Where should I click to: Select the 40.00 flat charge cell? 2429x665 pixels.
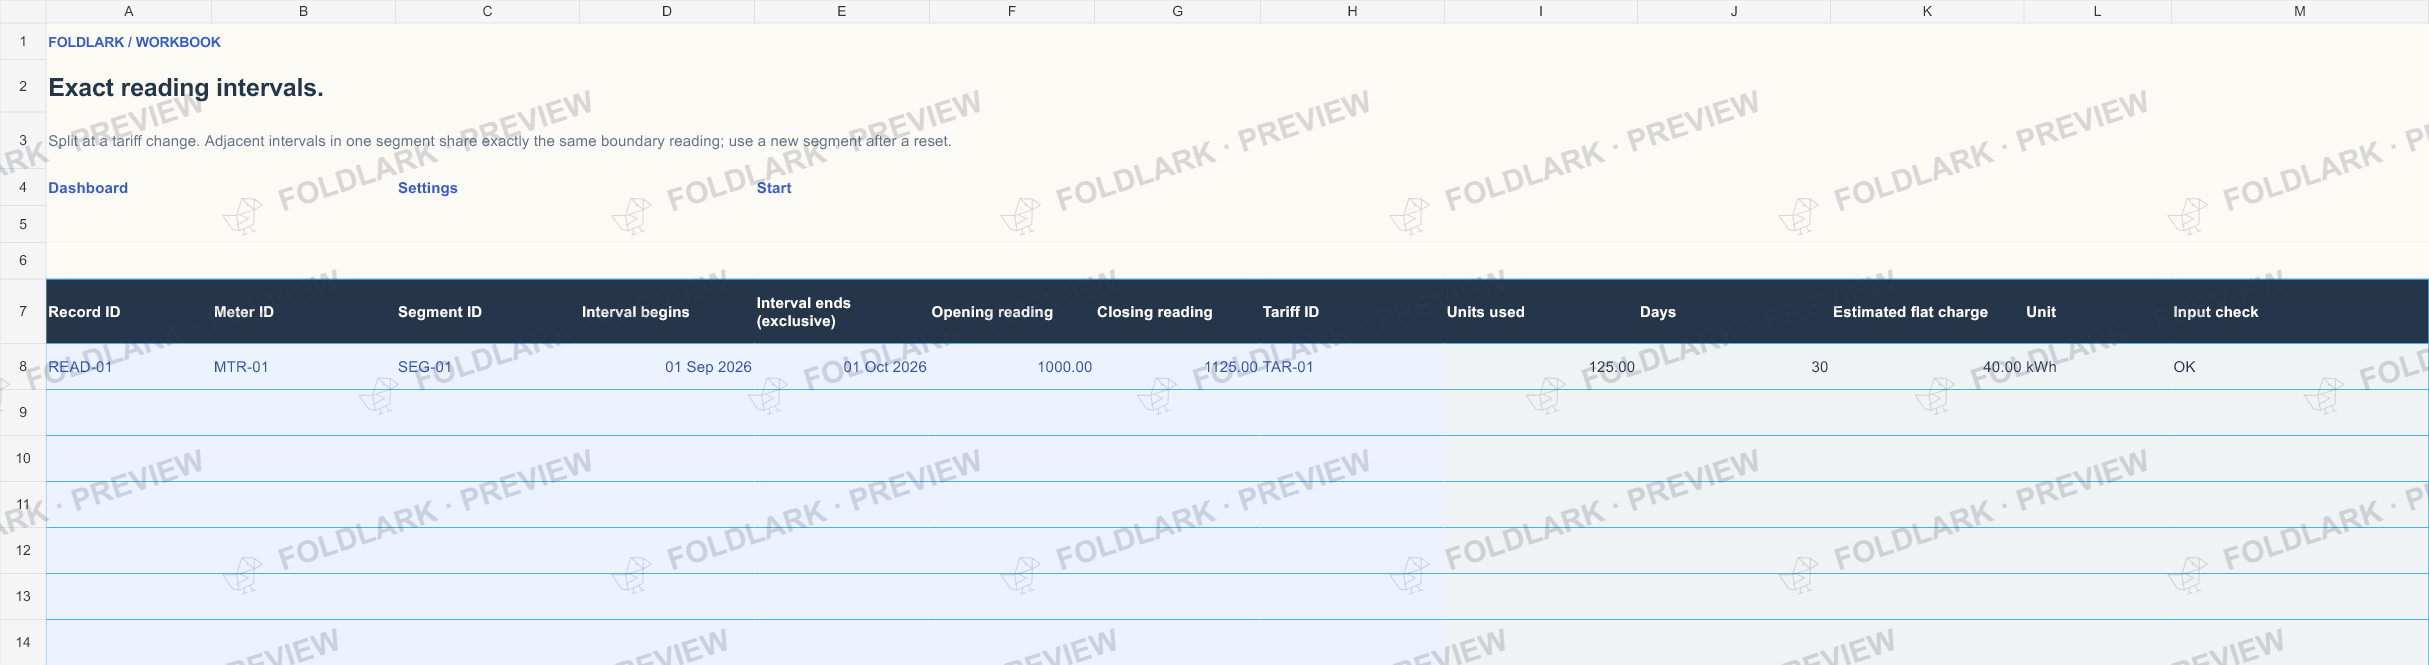coord(1928,367)
